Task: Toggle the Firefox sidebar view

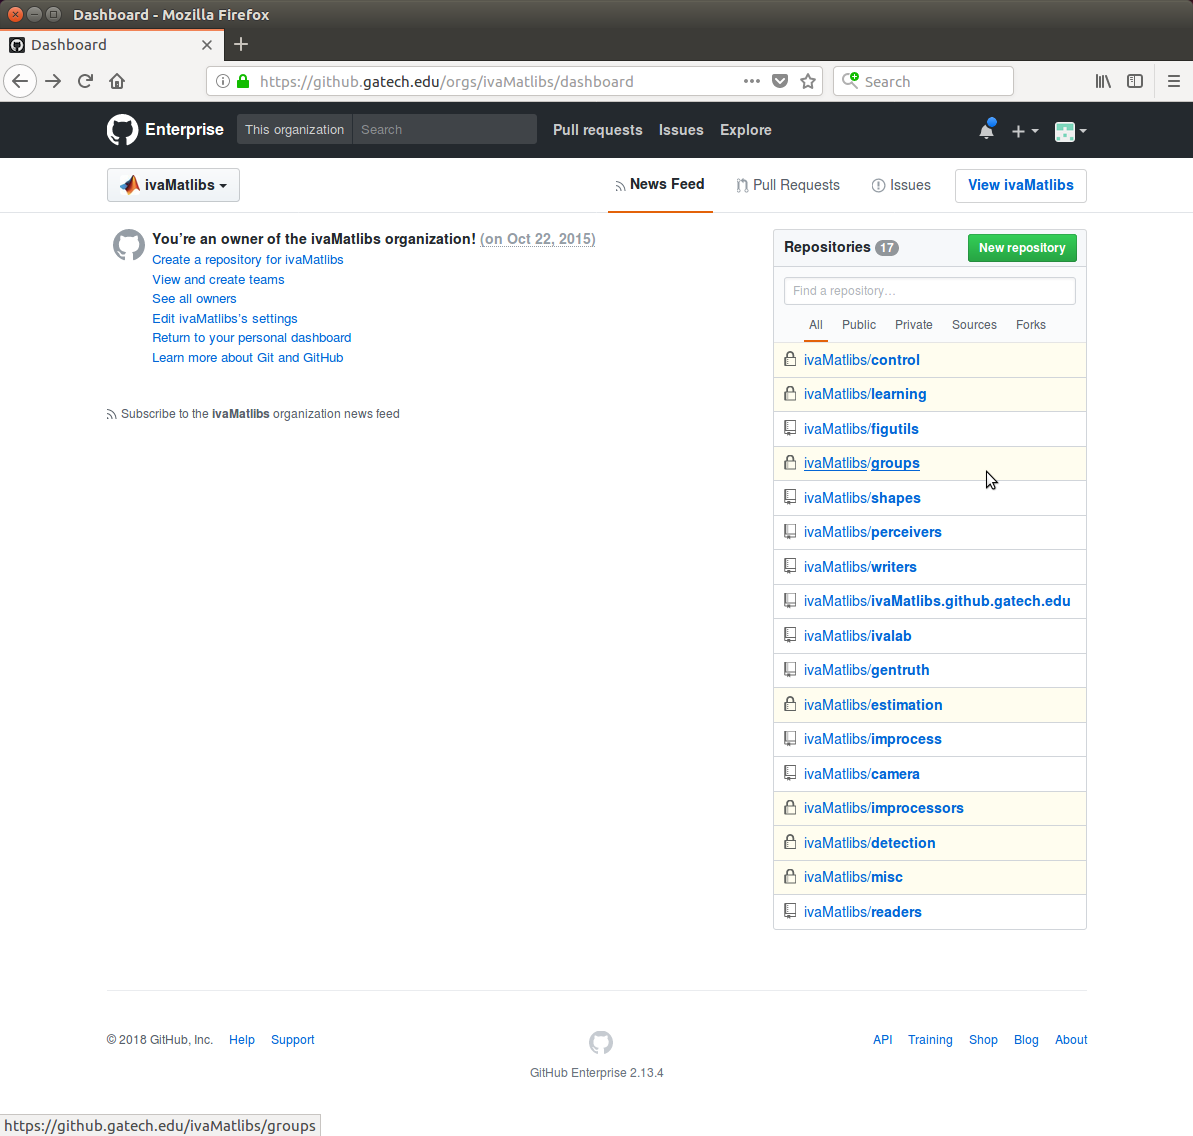Action: coord(1135,82)
